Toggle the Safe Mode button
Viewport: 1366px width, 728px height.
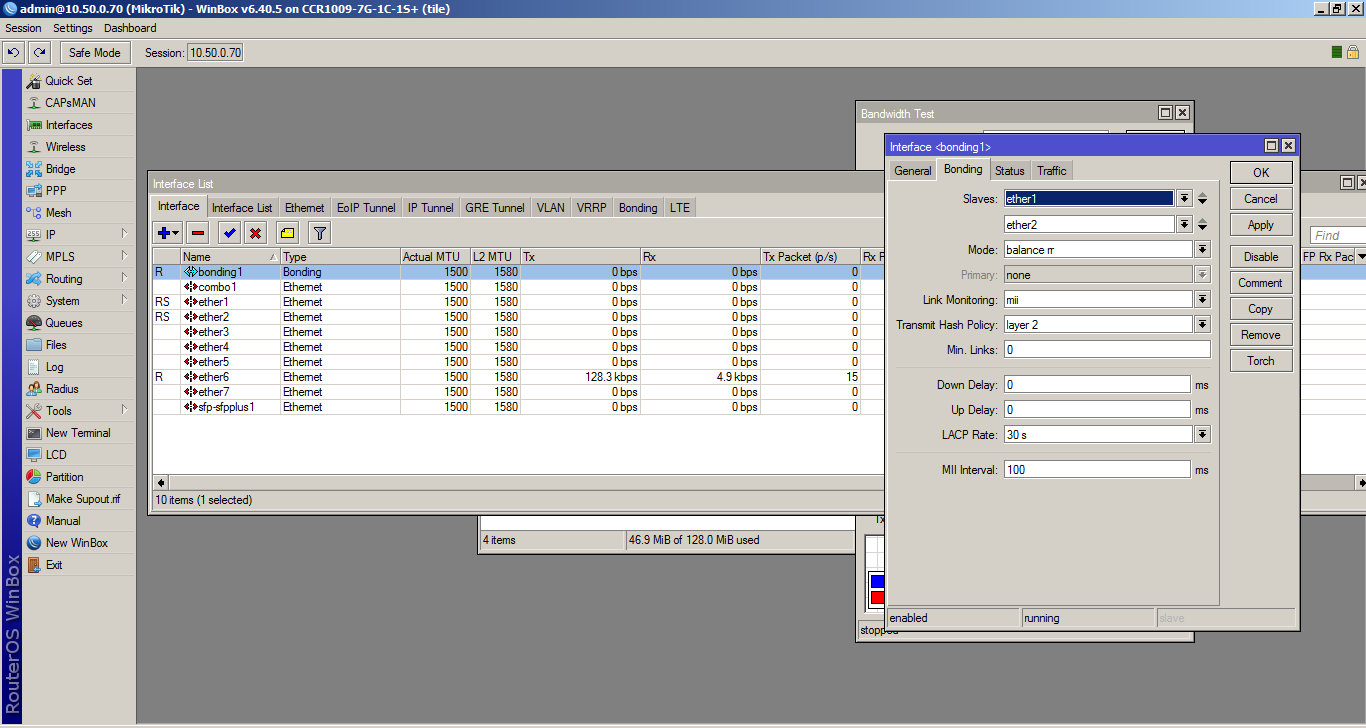click(95, 52)
